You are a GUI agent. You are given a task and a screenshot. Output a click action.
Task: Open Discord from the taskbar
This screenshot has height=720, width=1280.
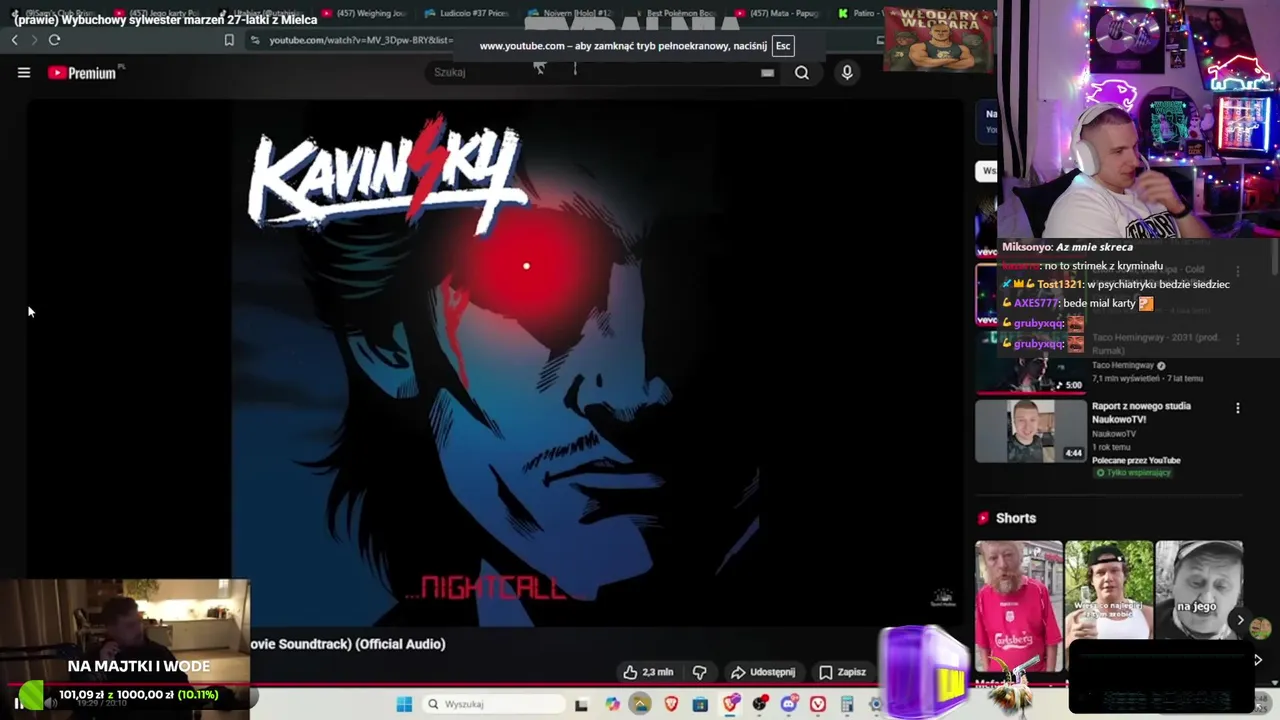tap(789, 704)
